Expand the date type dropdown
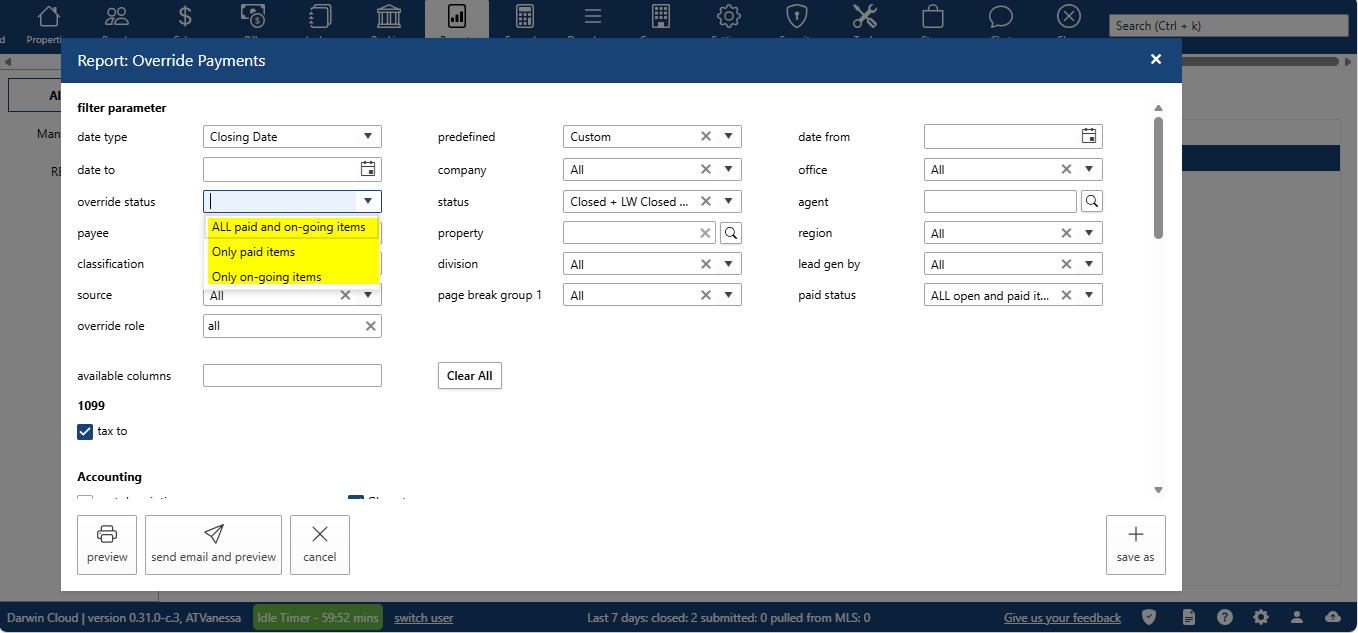The width and height of the screenshot is (1358, 633). click(x=368, y=137)
